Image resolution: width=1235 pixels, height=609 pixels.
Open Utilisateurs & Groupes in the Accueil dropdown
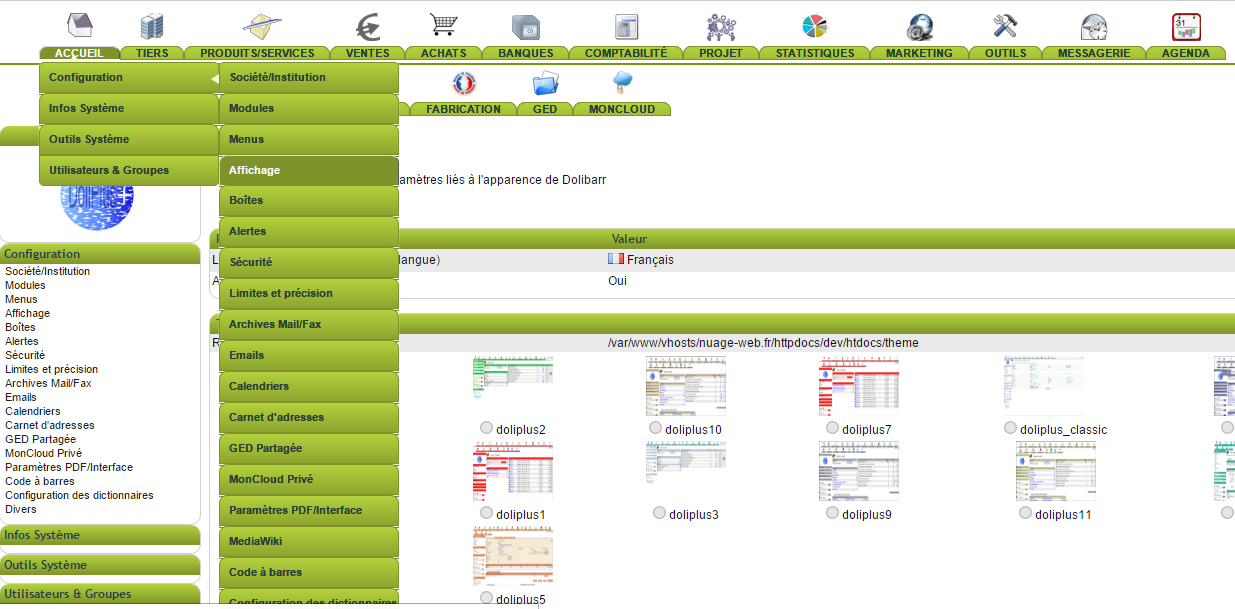[129, 171]
